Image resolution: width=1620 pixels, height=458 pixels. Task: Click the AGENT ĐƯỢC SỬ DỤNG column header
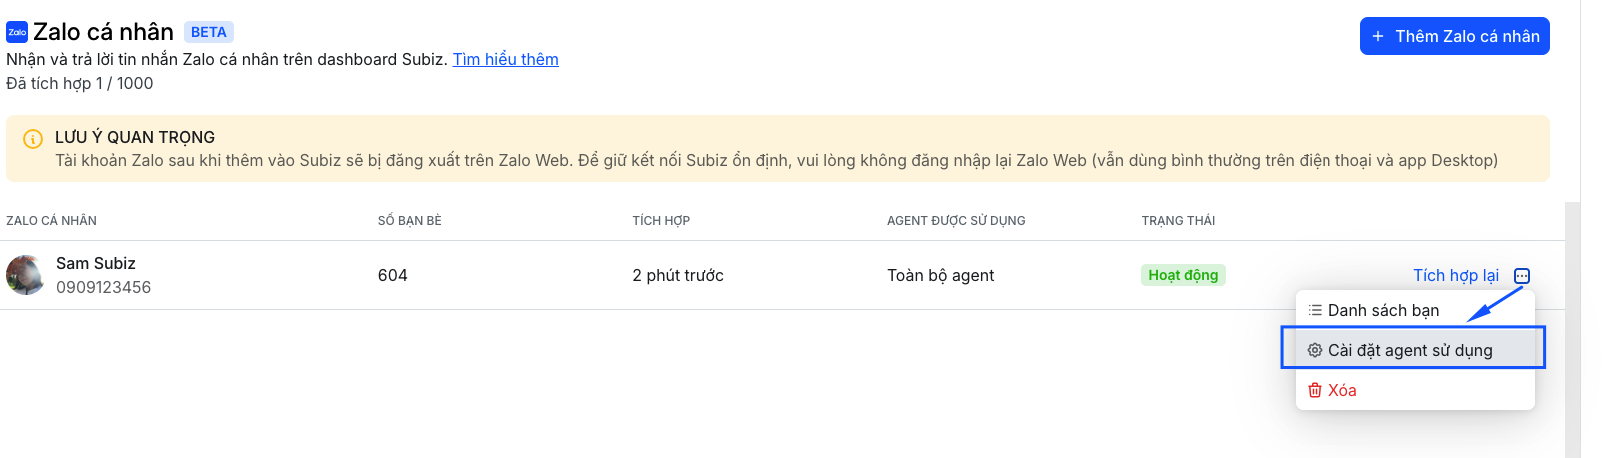tap(956, 221)
